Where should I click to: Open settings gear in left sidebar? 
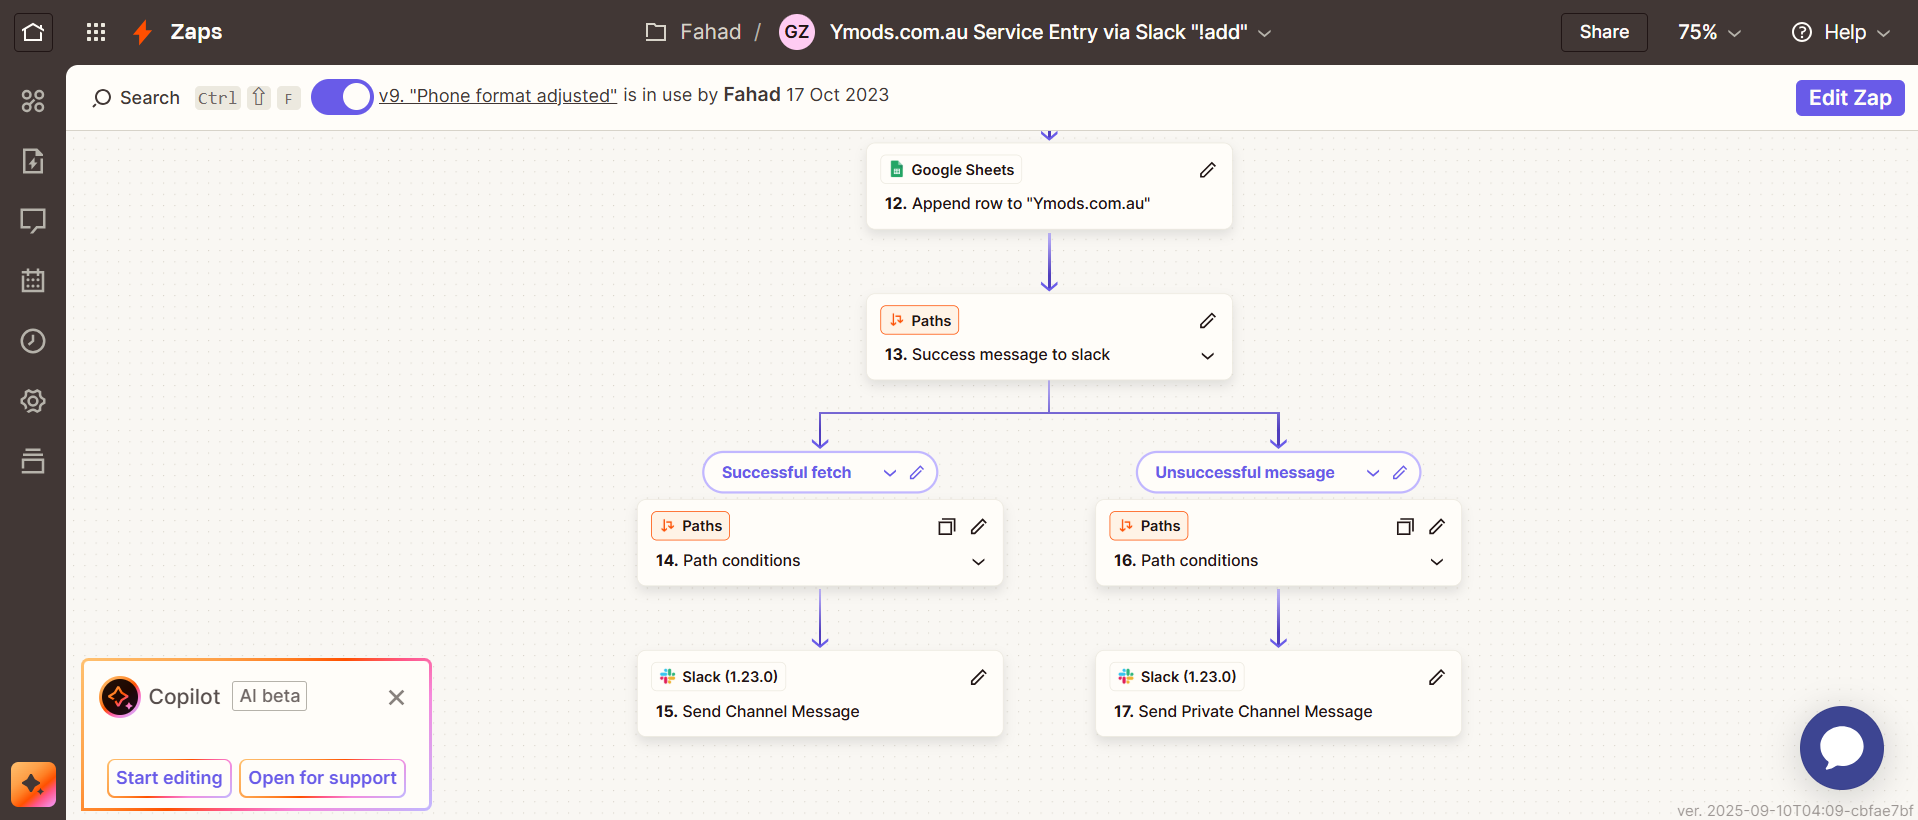[33, 401]
